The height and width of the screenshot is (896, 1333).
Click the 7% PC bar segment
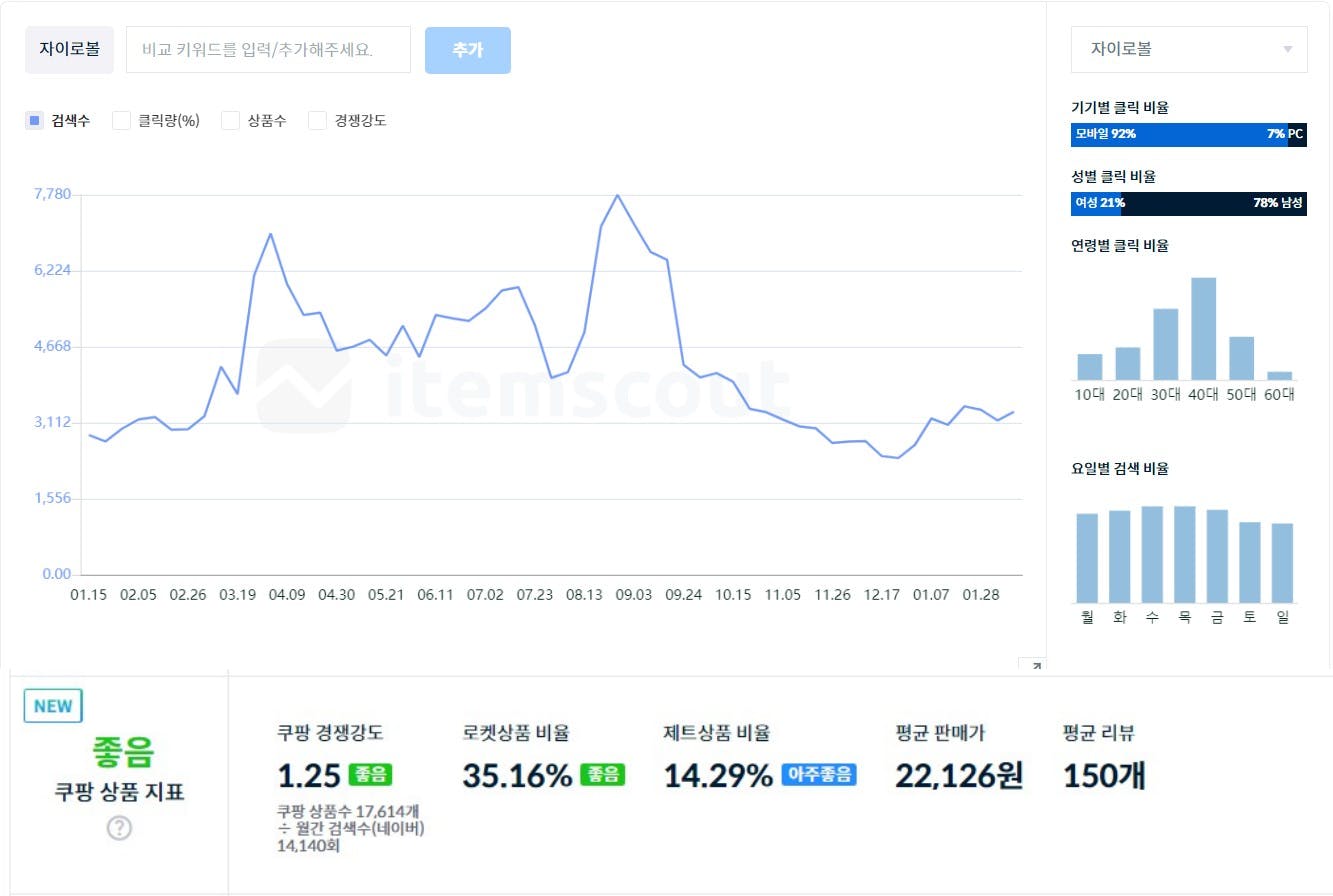(x=1297, y=134)
